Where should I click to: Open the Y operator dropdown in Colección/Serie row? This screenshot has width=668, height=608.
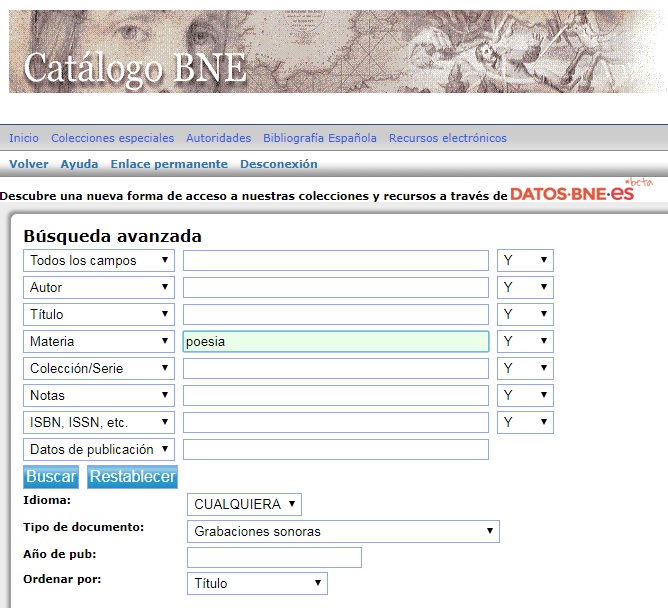click(x=525, y=368)
